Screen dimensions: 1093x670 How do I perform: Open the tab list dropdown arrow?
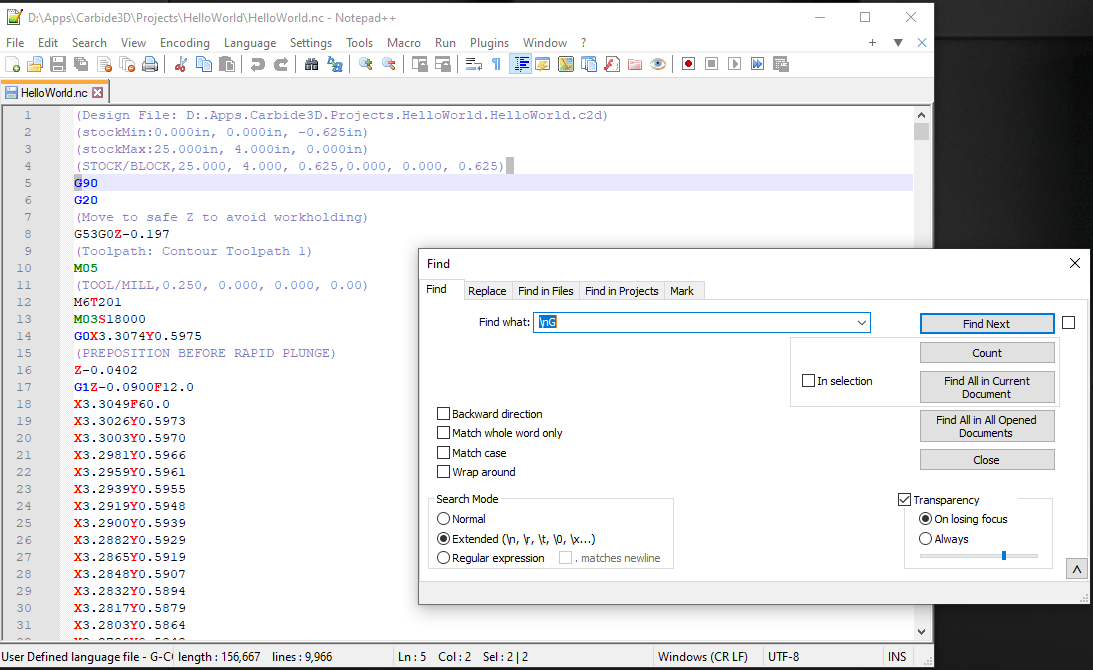(899, 43)
